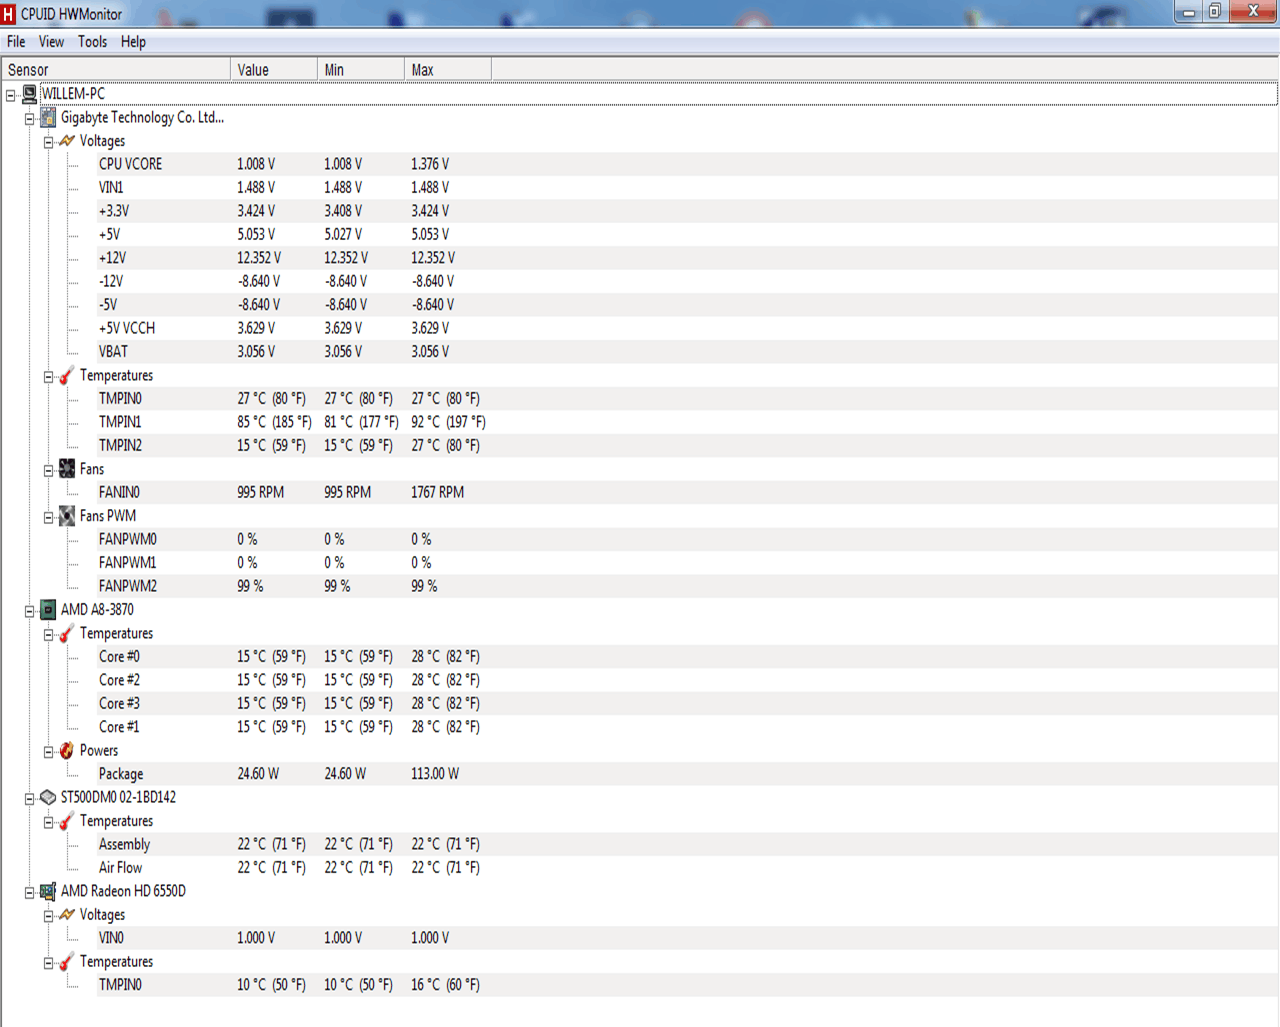Click the Fans icon beside the Fans node
The width and height of the screenshot is (1280, 1027).
(x=67, y=469)
